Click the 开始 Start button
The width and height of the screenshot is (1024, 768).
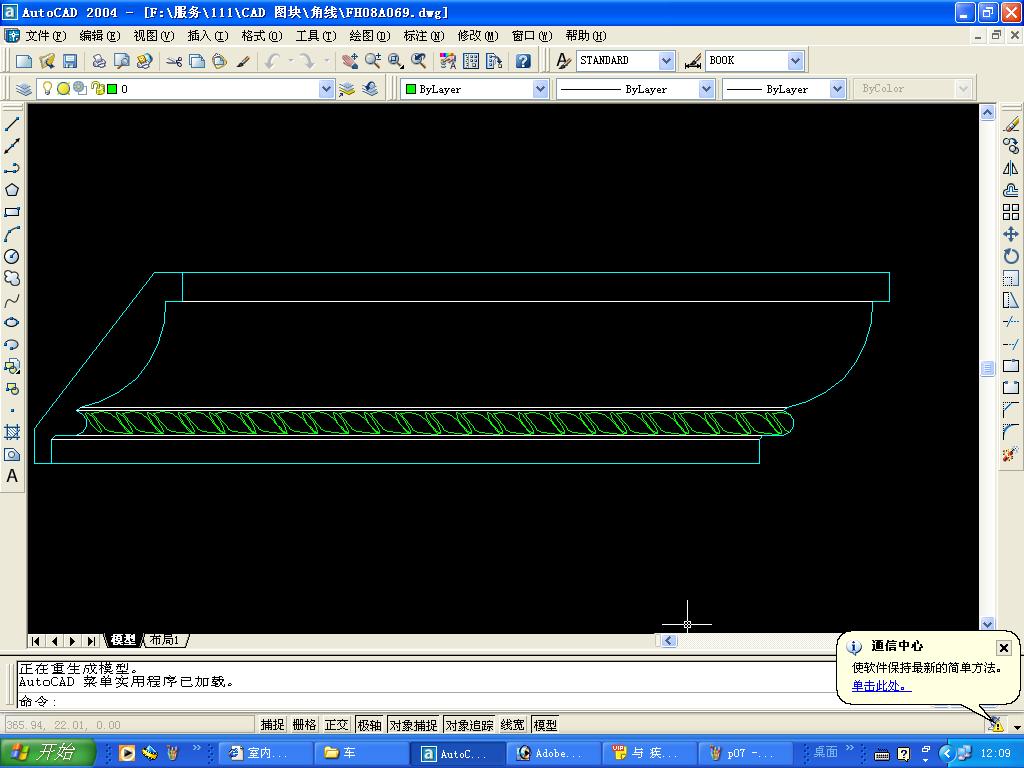click(x=48, y=753)
